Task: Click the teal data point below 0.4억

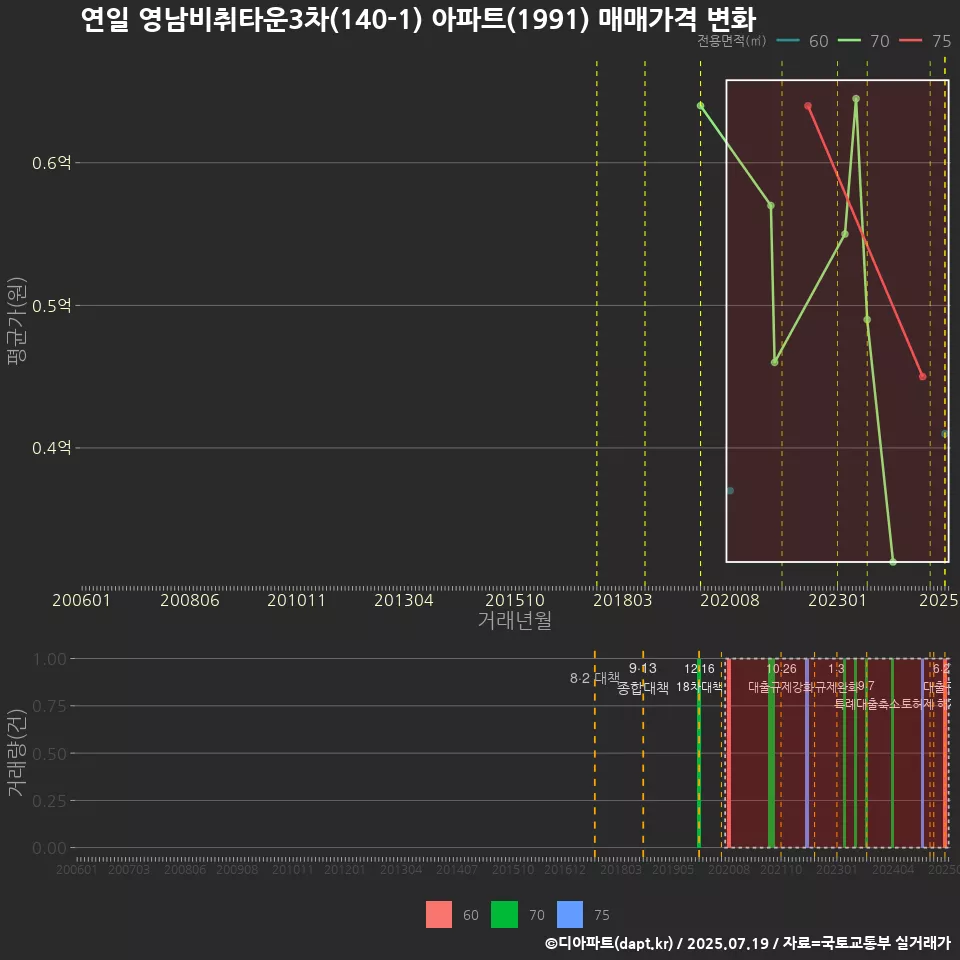Action: (x=730, y=490)
